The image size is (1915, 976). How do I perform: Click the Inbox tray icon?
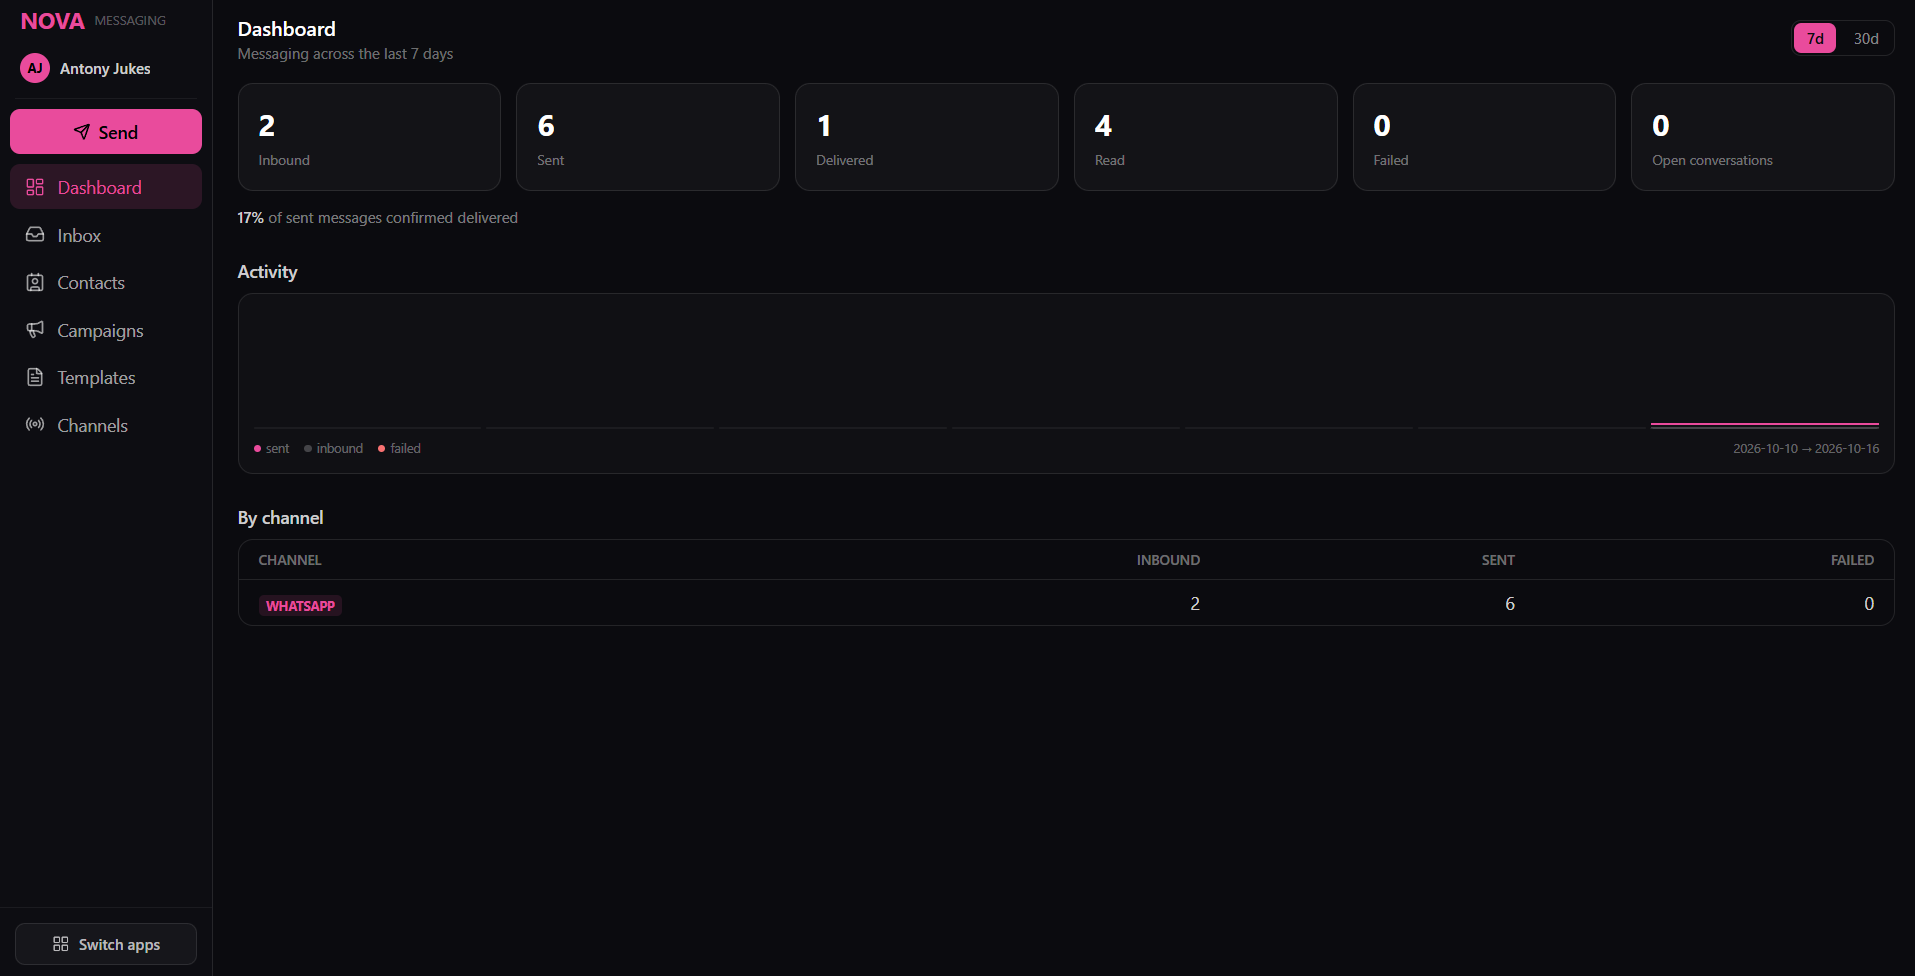[x=35, y=235]
